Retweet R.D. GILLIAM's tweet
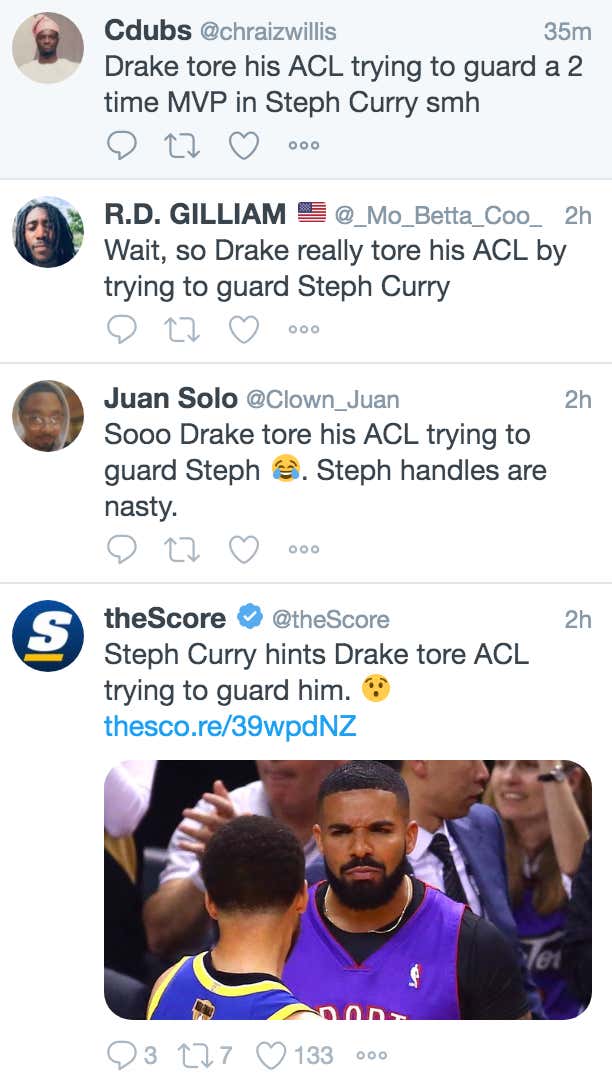This screenshot has width=612, height=1074. 183,329
